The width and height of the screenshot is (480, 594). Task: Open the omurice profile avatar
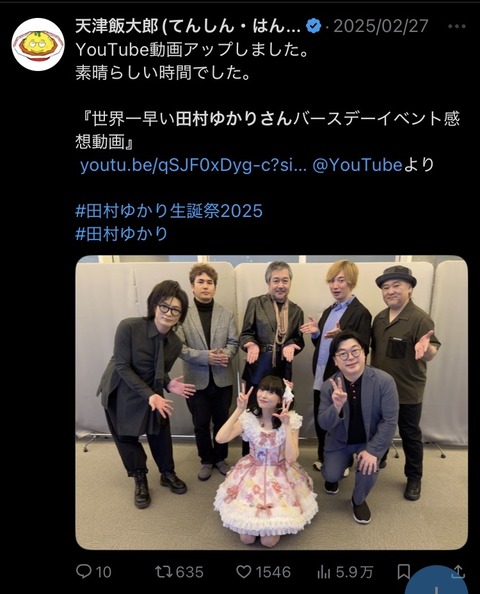click(38, 44)
